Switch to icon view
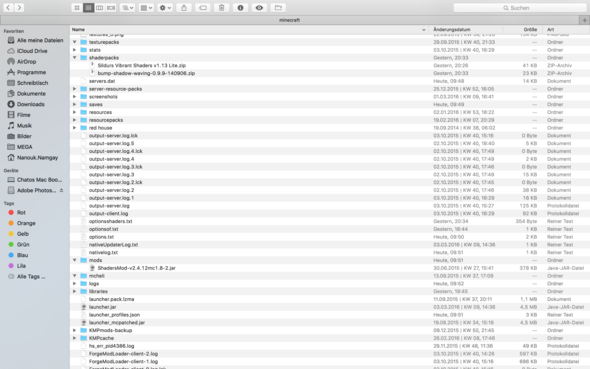The image size is (590, 369). 77,8
